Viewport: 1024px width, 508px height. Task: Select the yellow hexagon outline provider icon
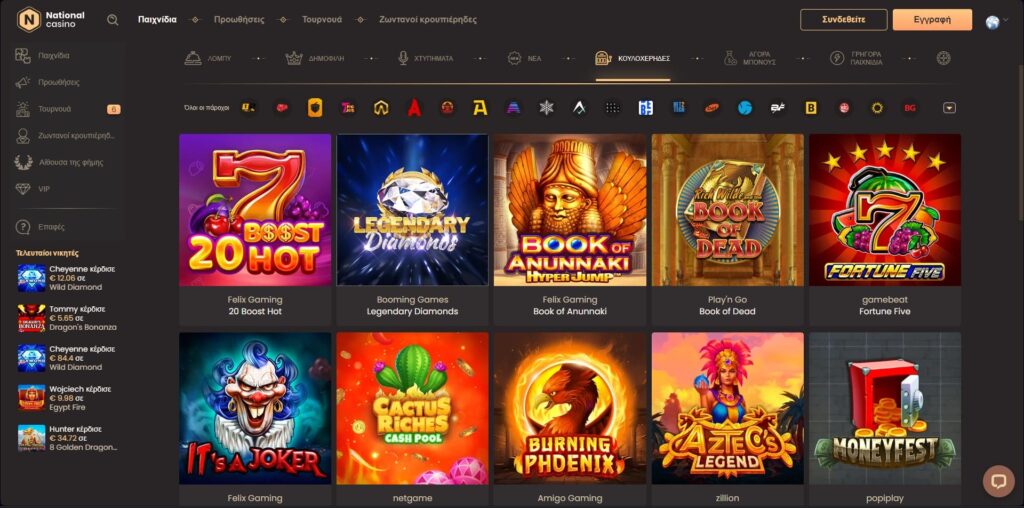pos(381,108)
